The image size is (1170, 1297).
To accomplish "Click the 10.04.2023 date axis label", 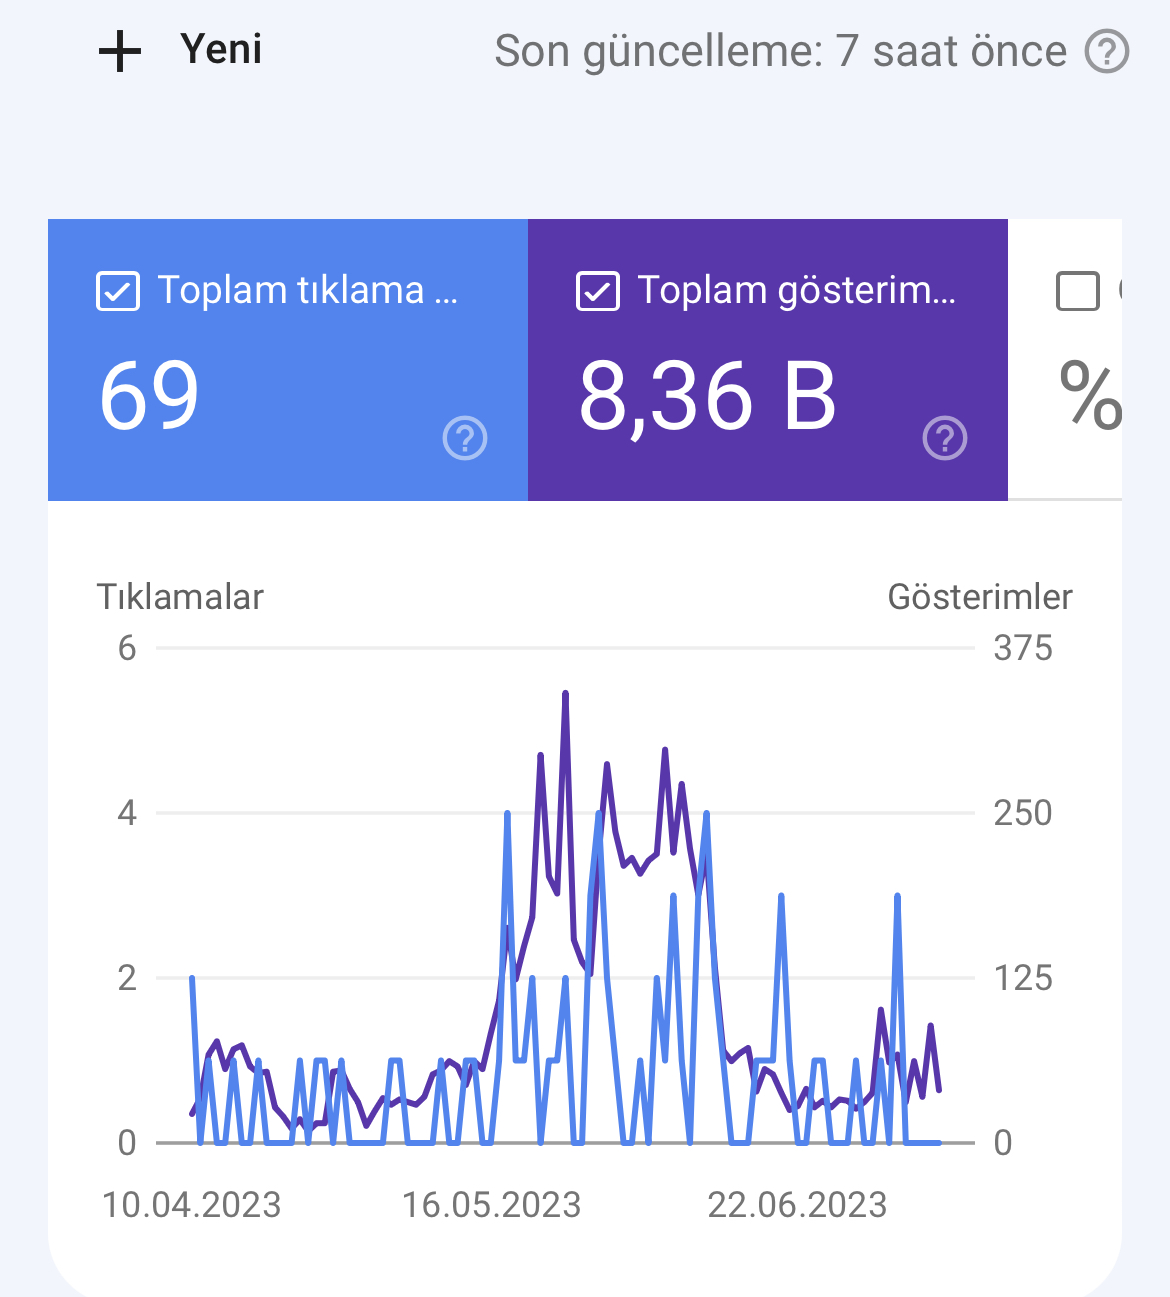I will click(x=191, y=1204).
